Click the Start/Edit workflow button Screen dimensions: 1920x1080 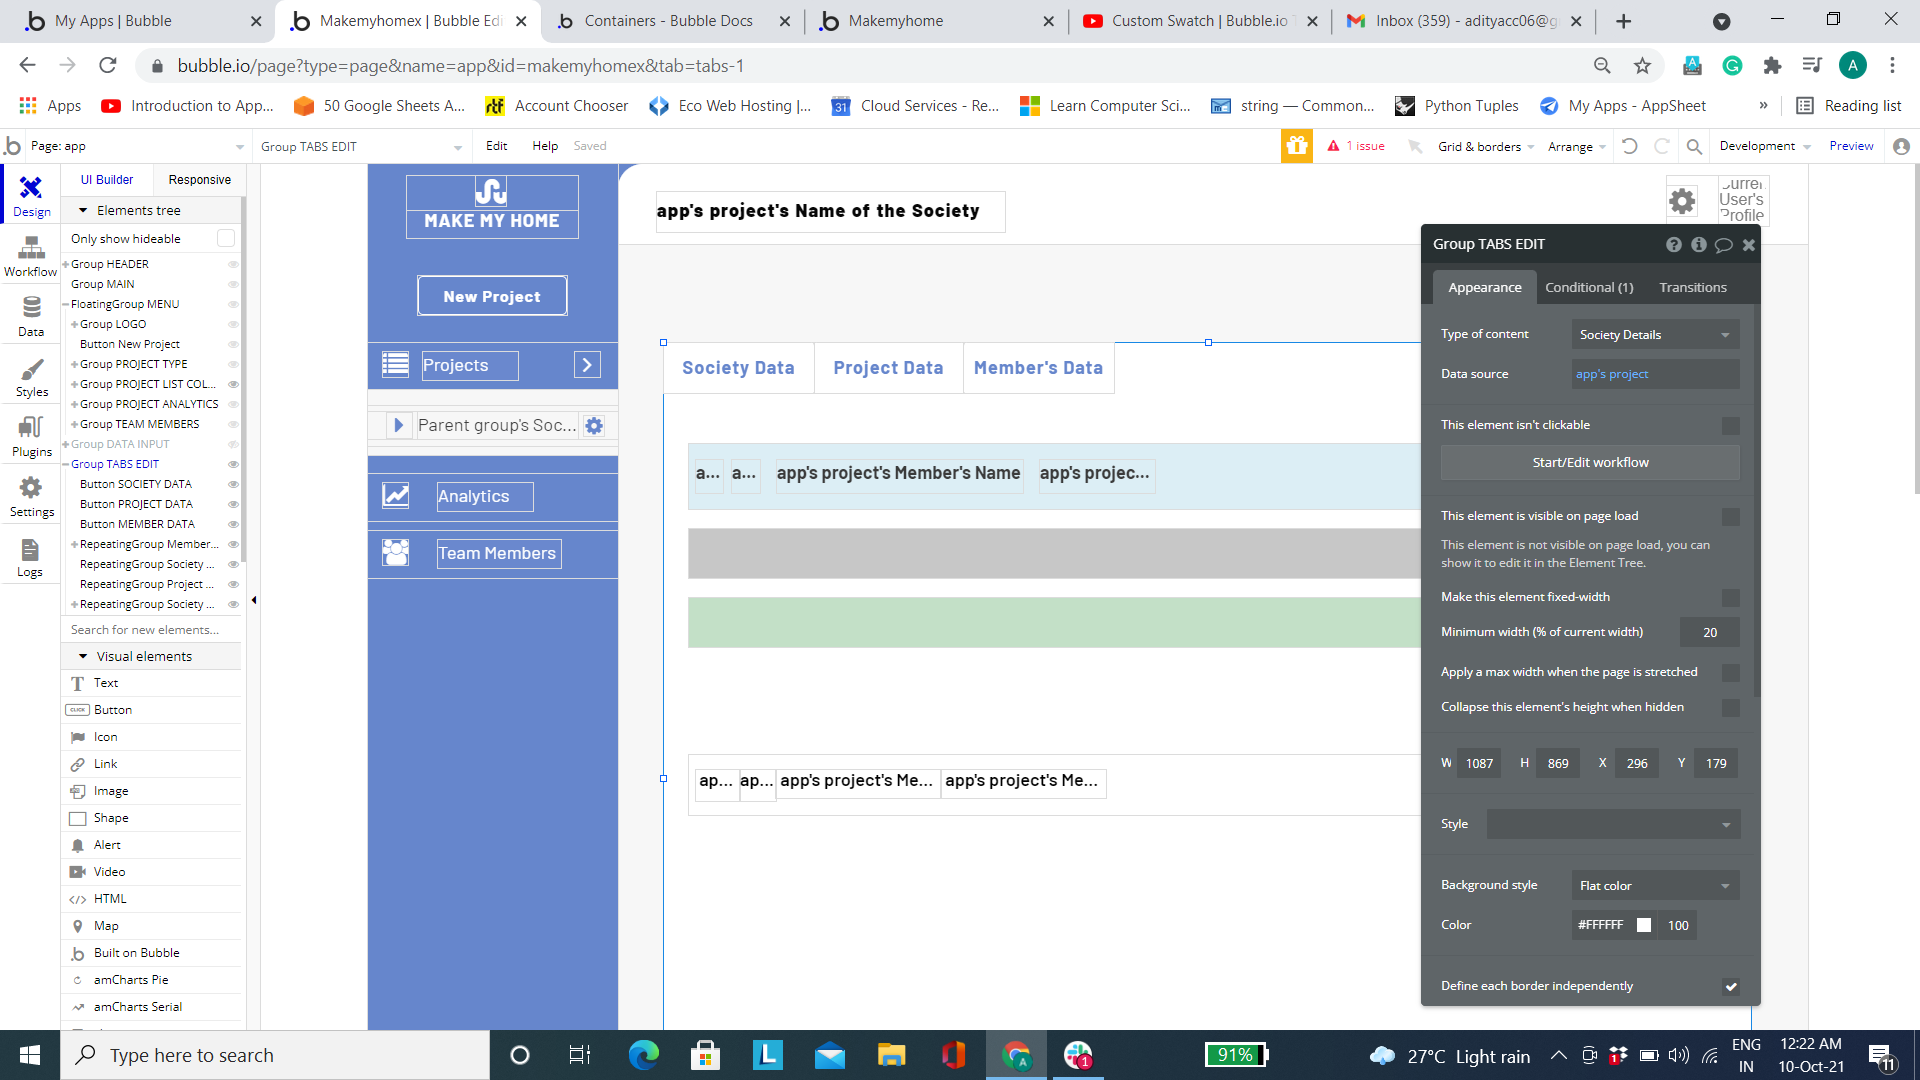[1590, 462]
